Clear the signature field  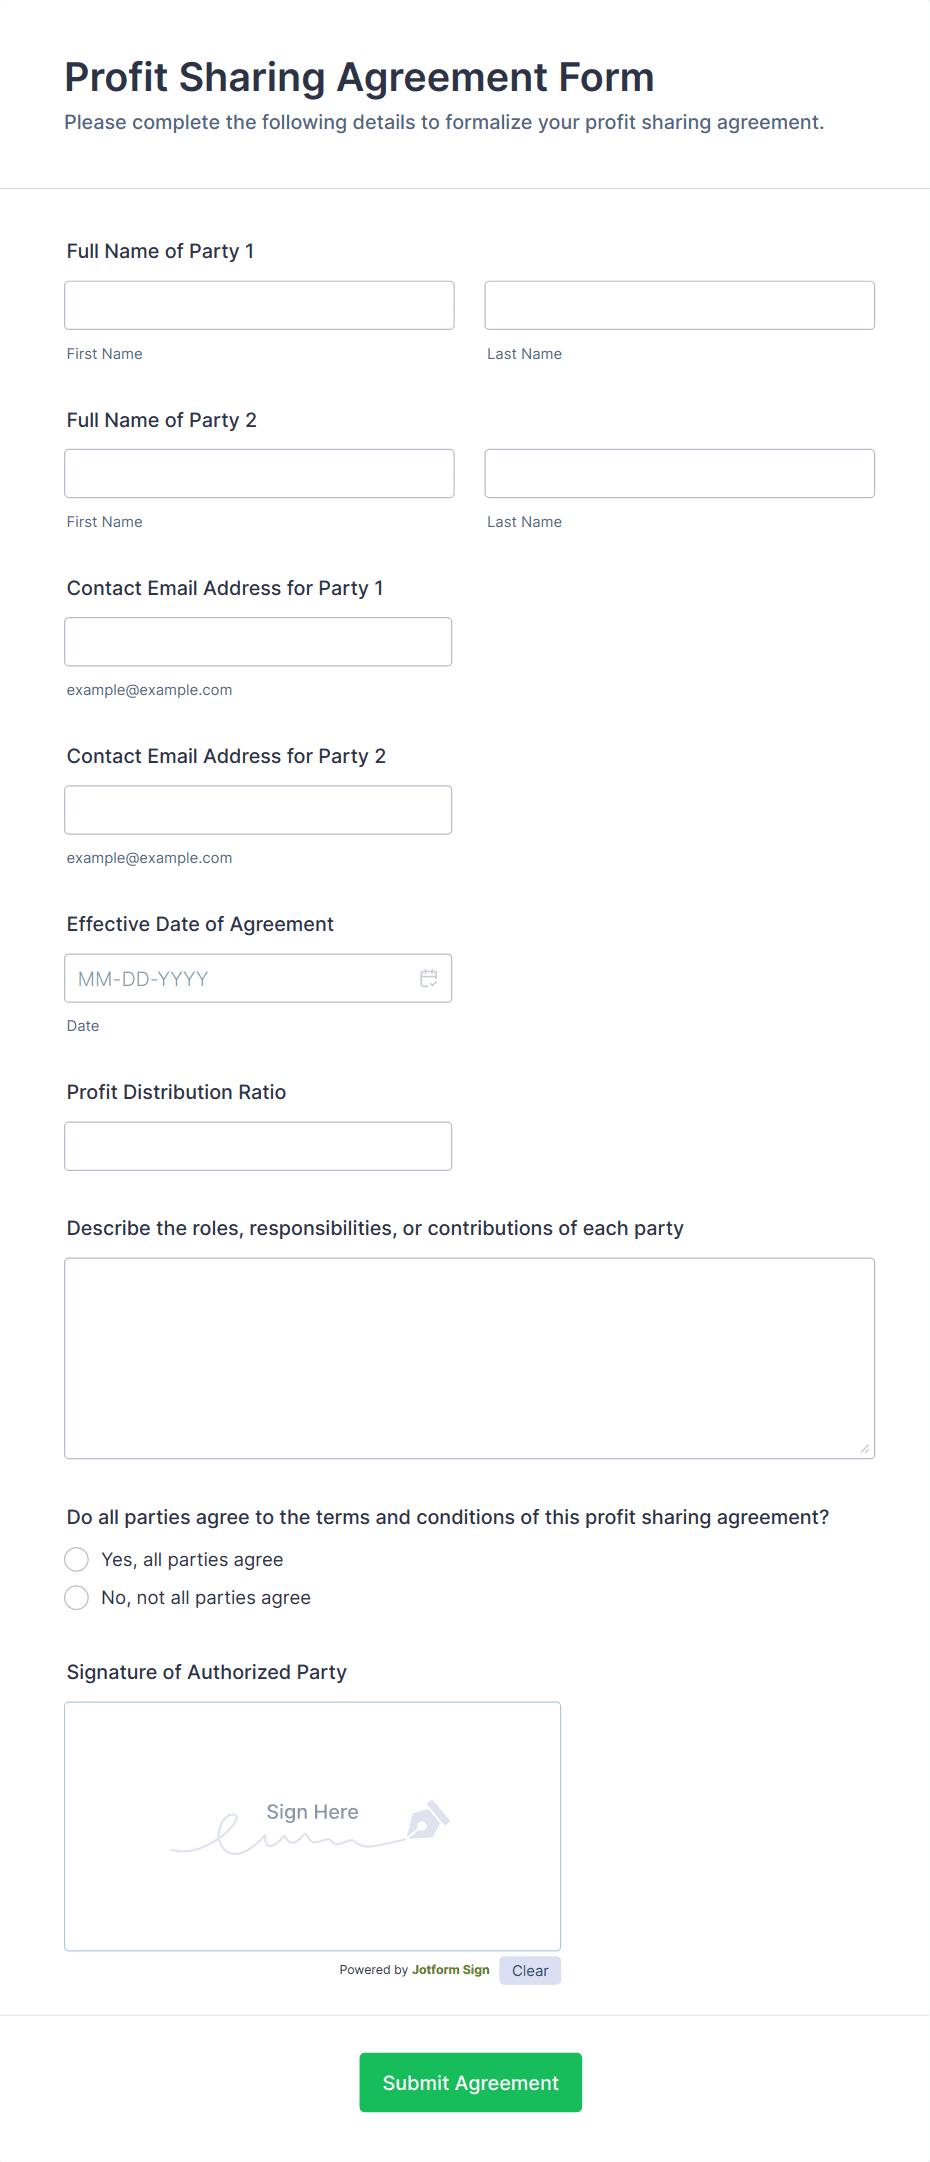[x=529, y=1970]
